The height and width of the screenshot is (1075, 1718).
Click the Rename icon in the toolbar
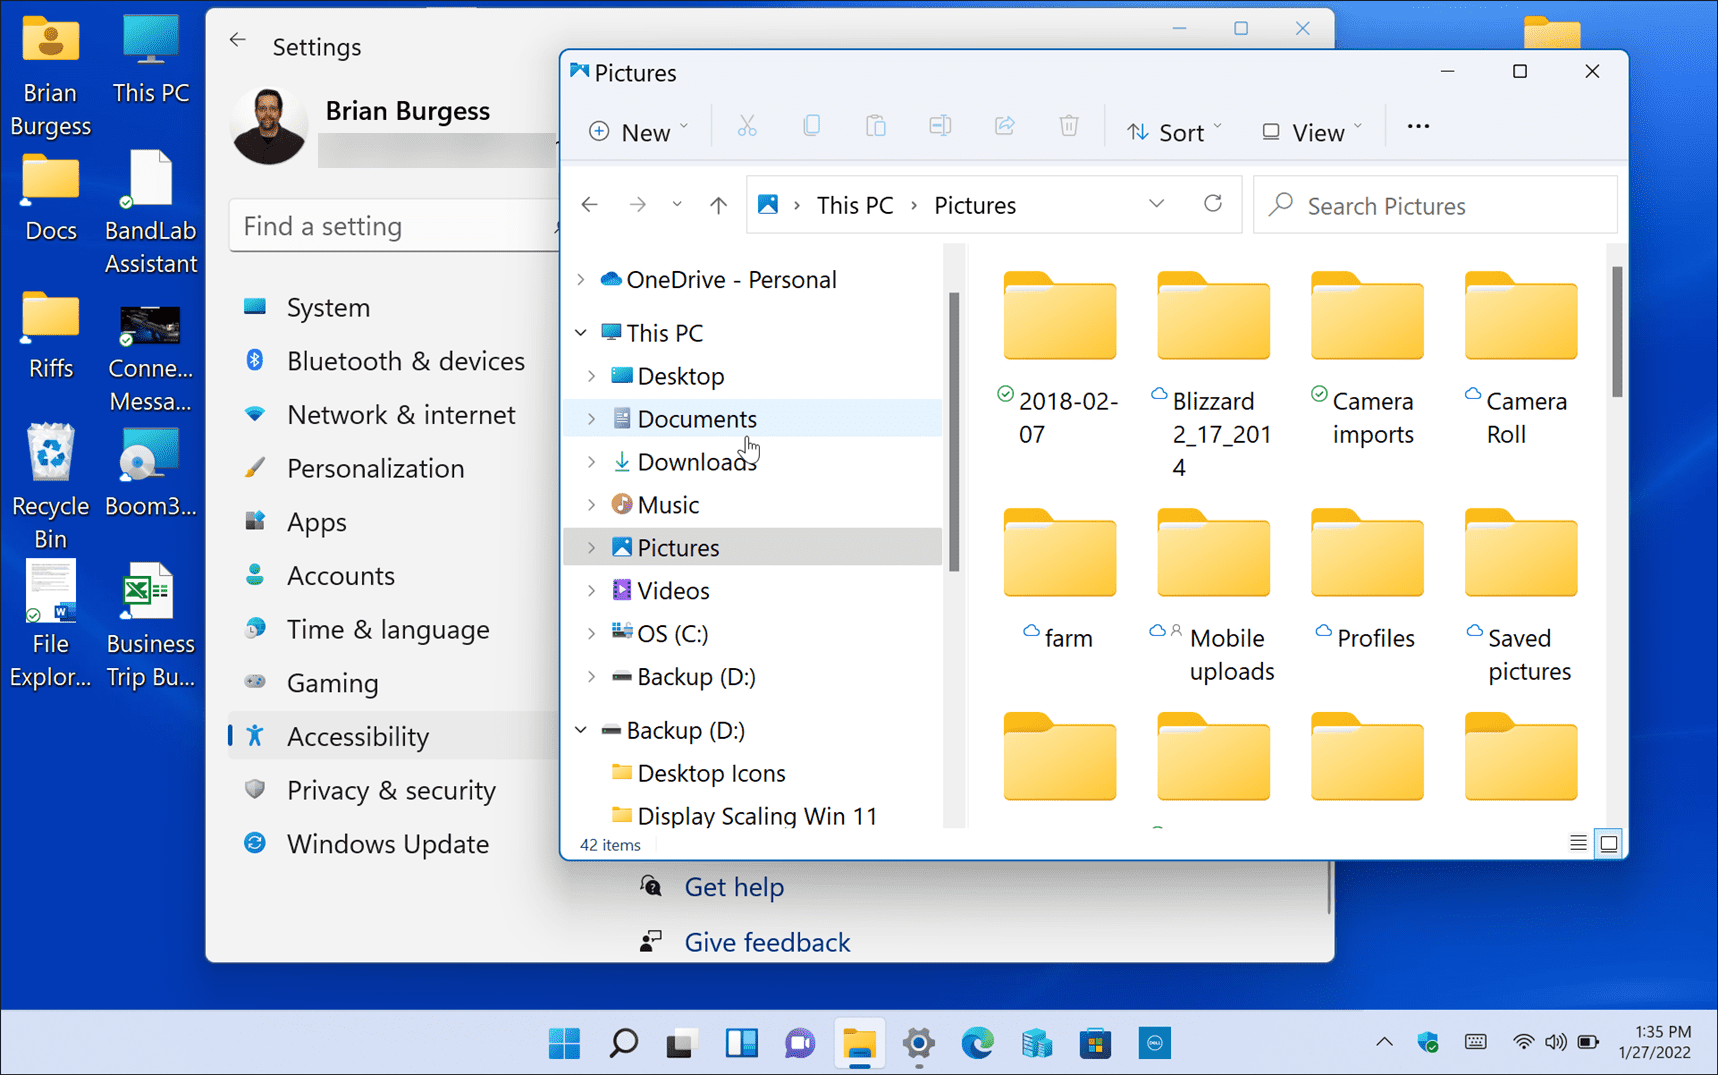coord(939,126)
